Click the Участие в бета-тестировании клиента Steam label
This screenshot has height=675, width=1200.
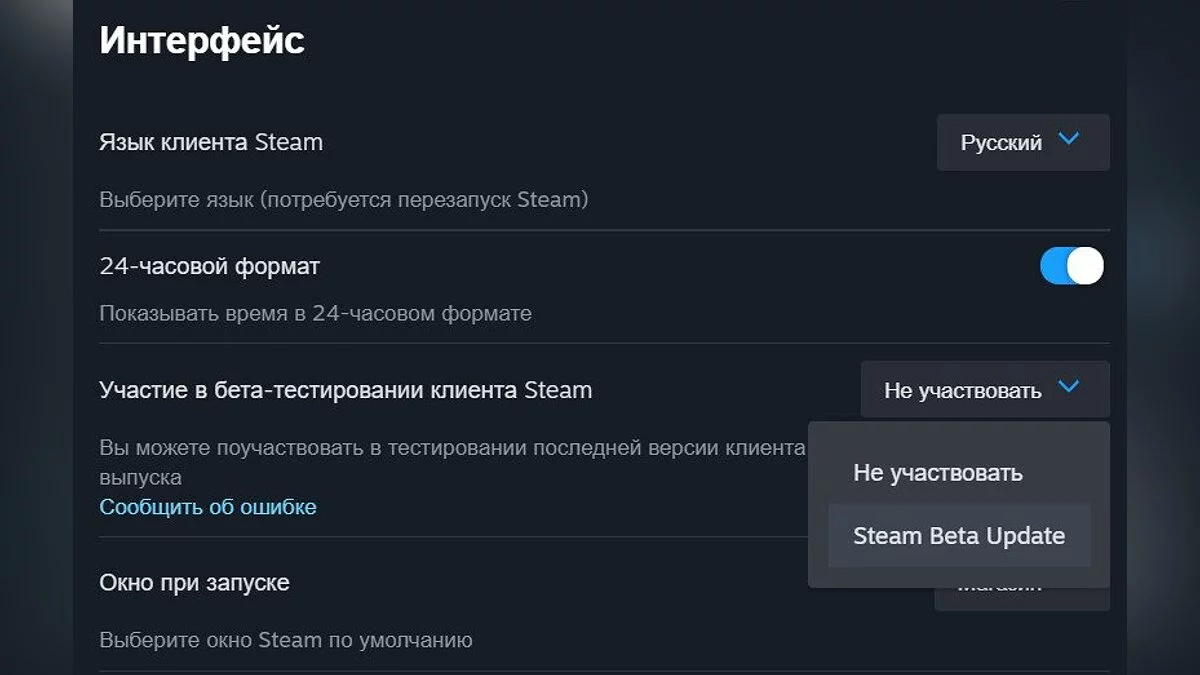(346, 390)
